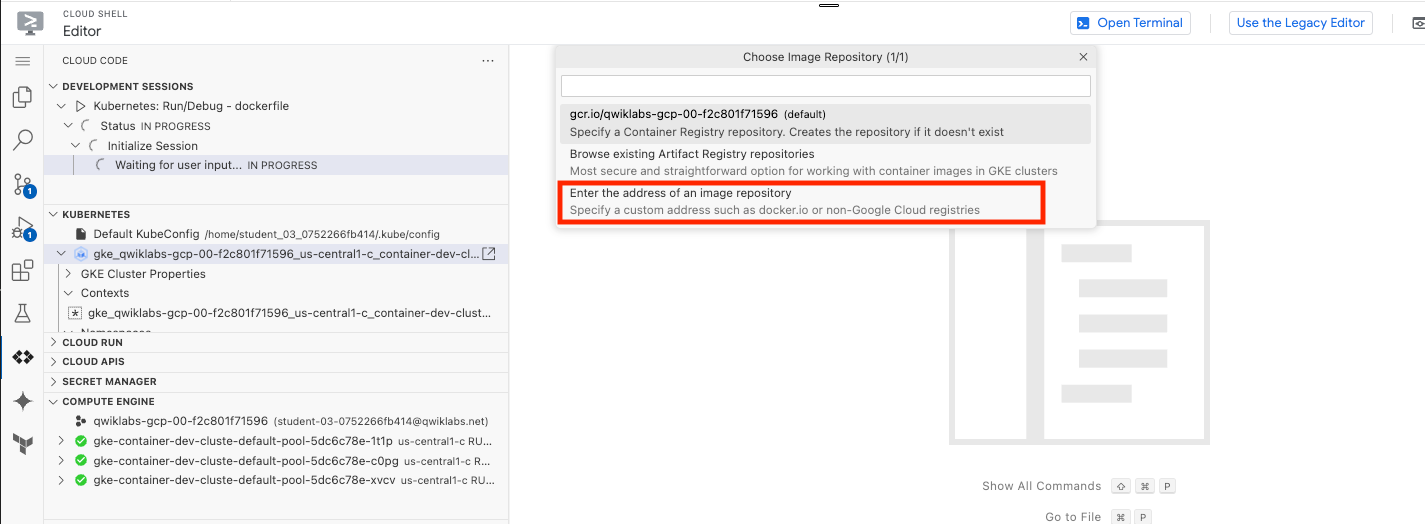Select Waiting for user input row
Screen dimensions: 1425x524
click(x=277, y=165)
